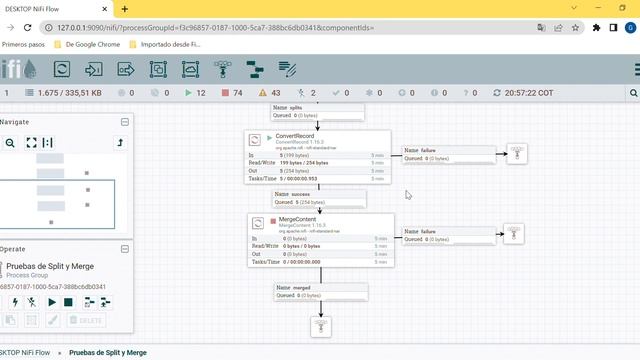The image size is (640, 360).
Task: Open the Primeros pasos bookmark
Action: tap(23, 44)
